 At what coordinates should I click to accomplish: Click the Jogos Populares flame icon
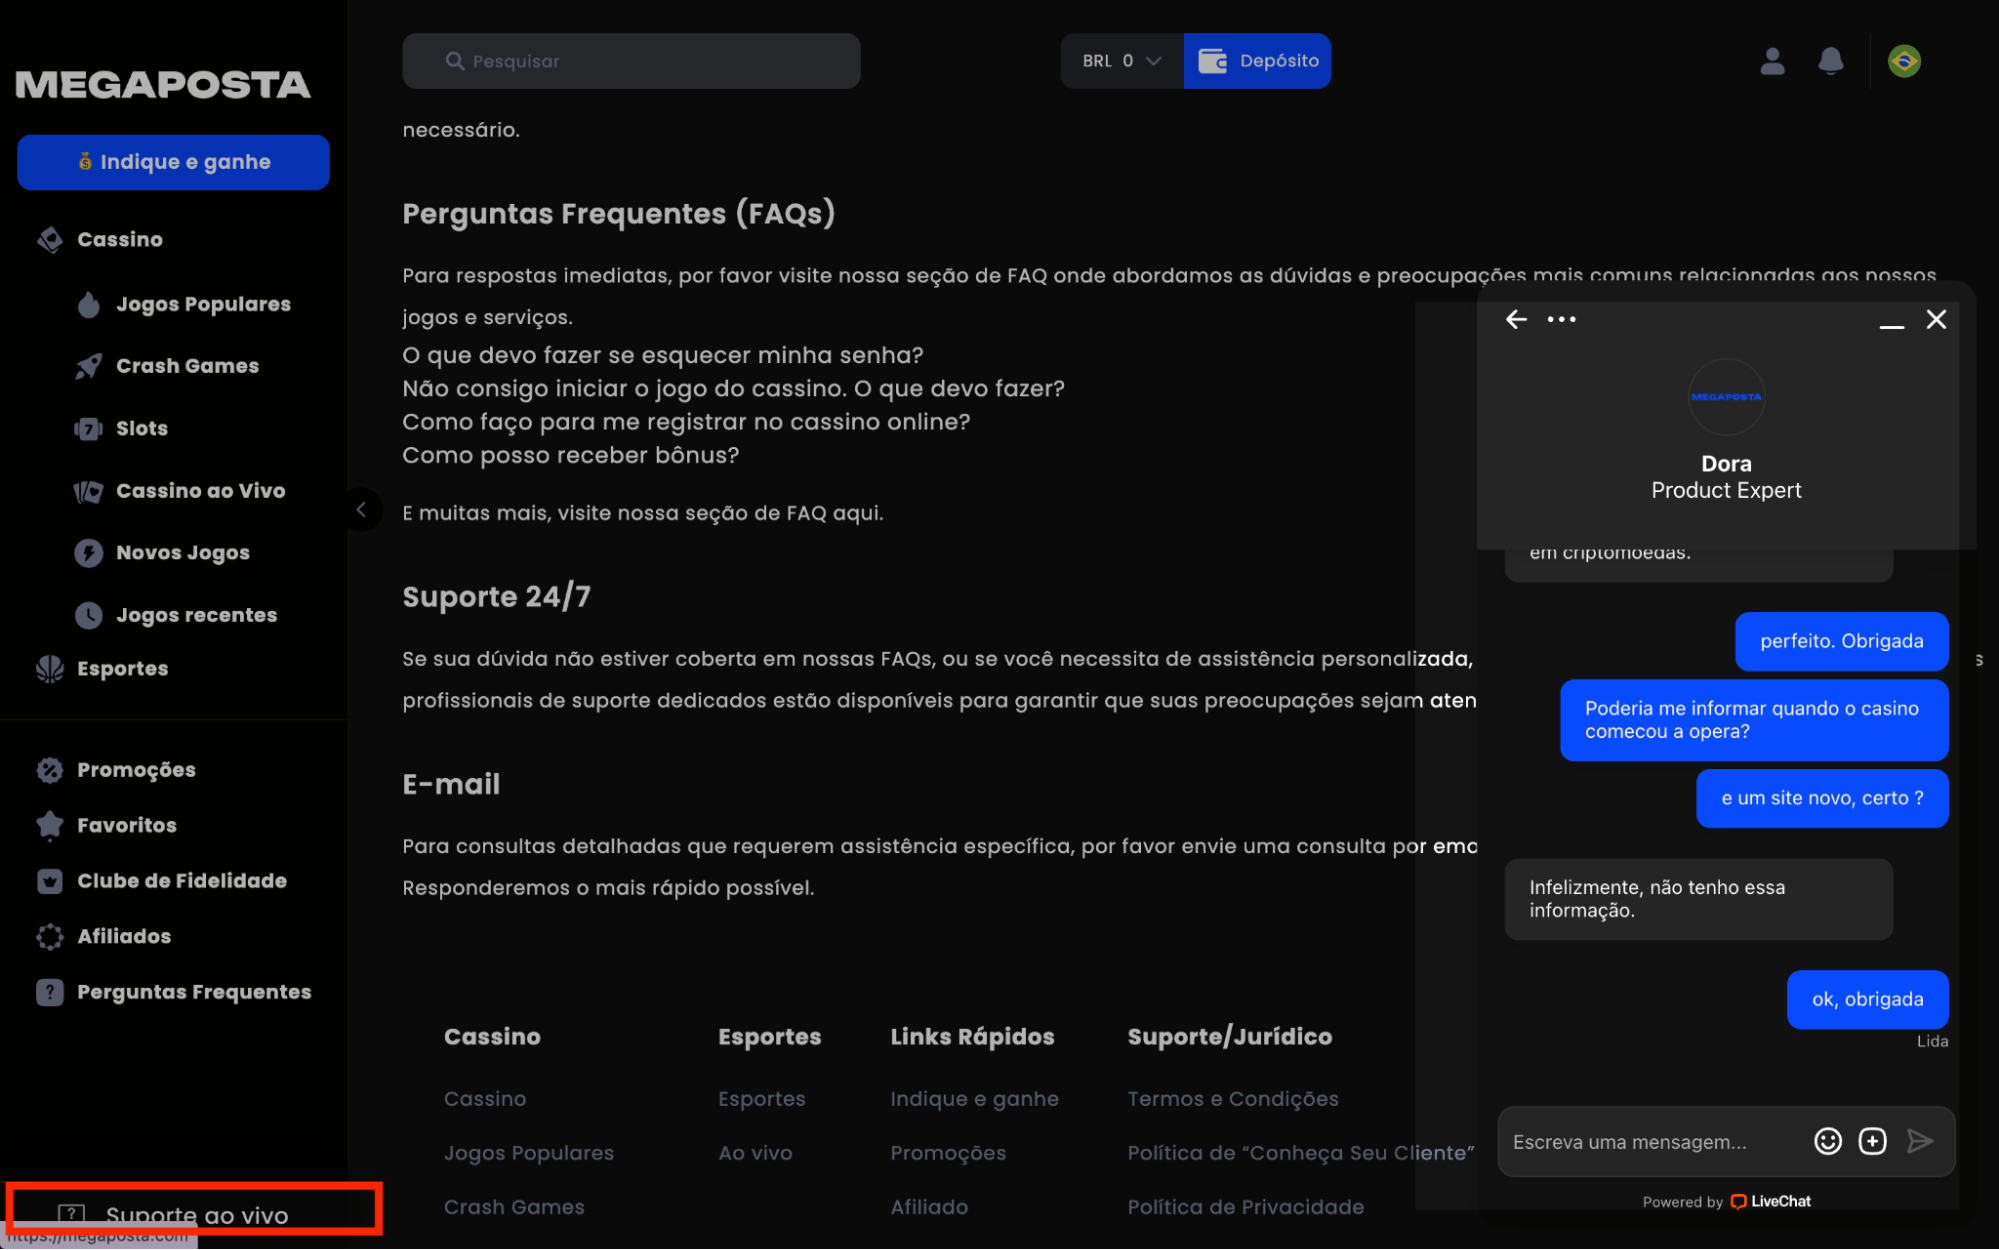pos(89,304)
